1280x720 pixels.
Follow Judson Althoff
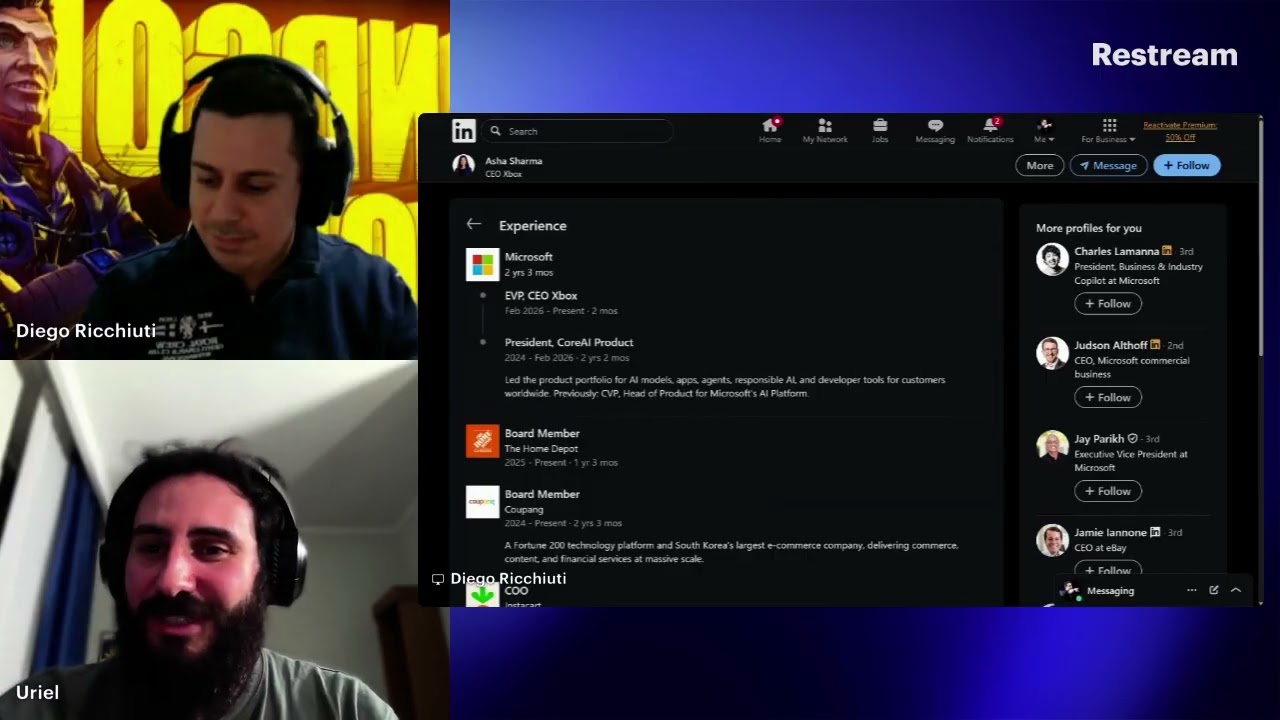(1108, 398)
